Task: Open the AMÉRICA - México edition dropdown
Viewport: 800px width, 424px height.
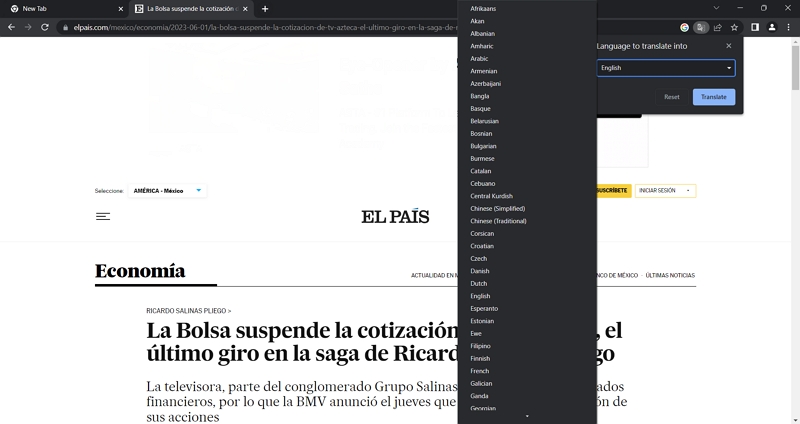Action: (x=167, y=191)
